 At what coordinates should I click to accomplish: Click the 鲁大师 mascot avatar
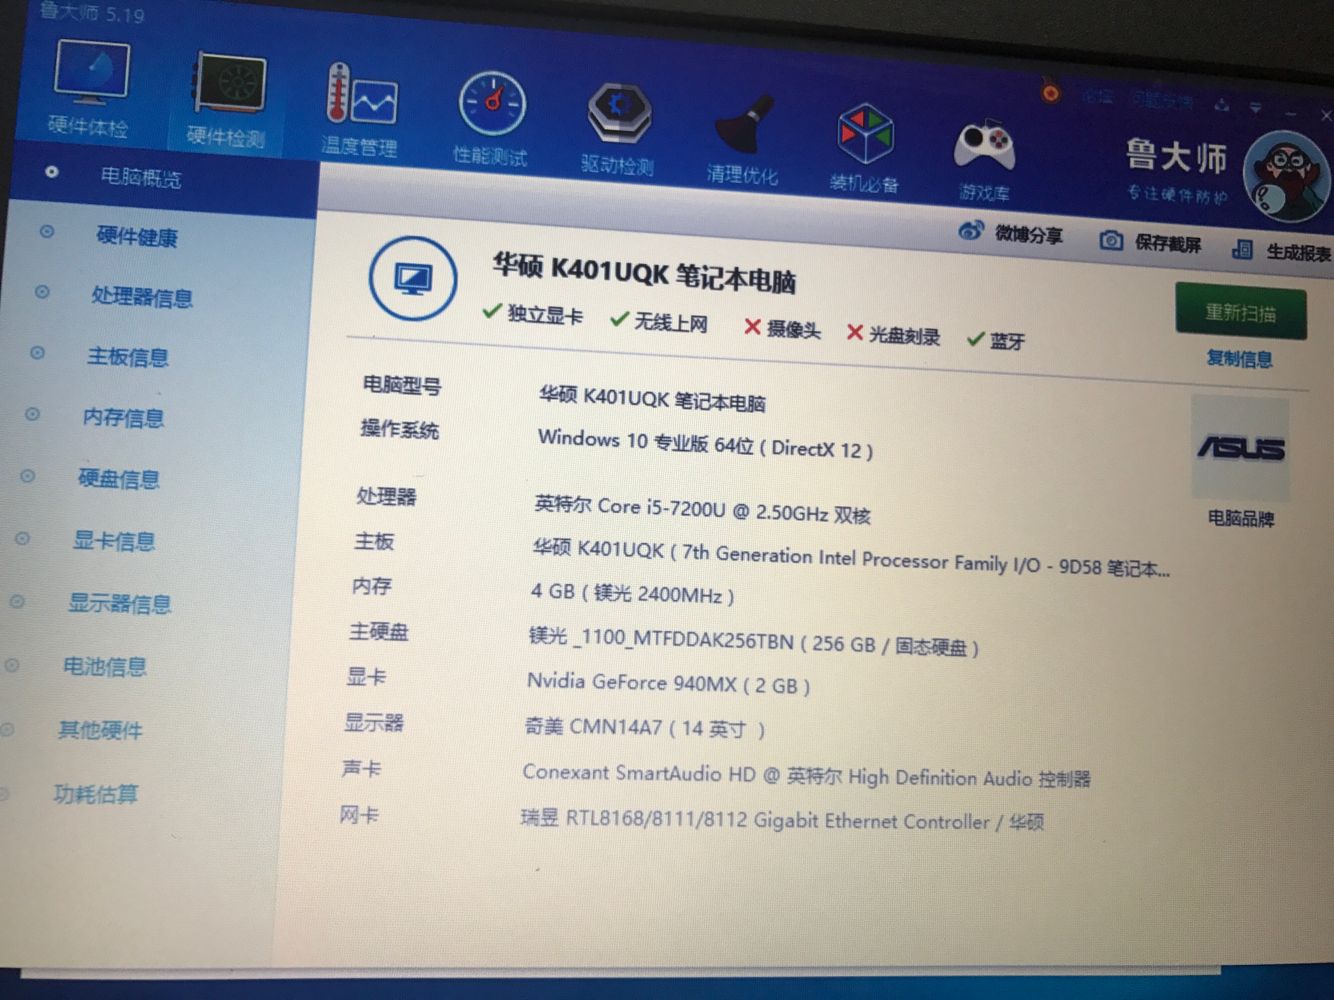click(x=1288, y=172)
